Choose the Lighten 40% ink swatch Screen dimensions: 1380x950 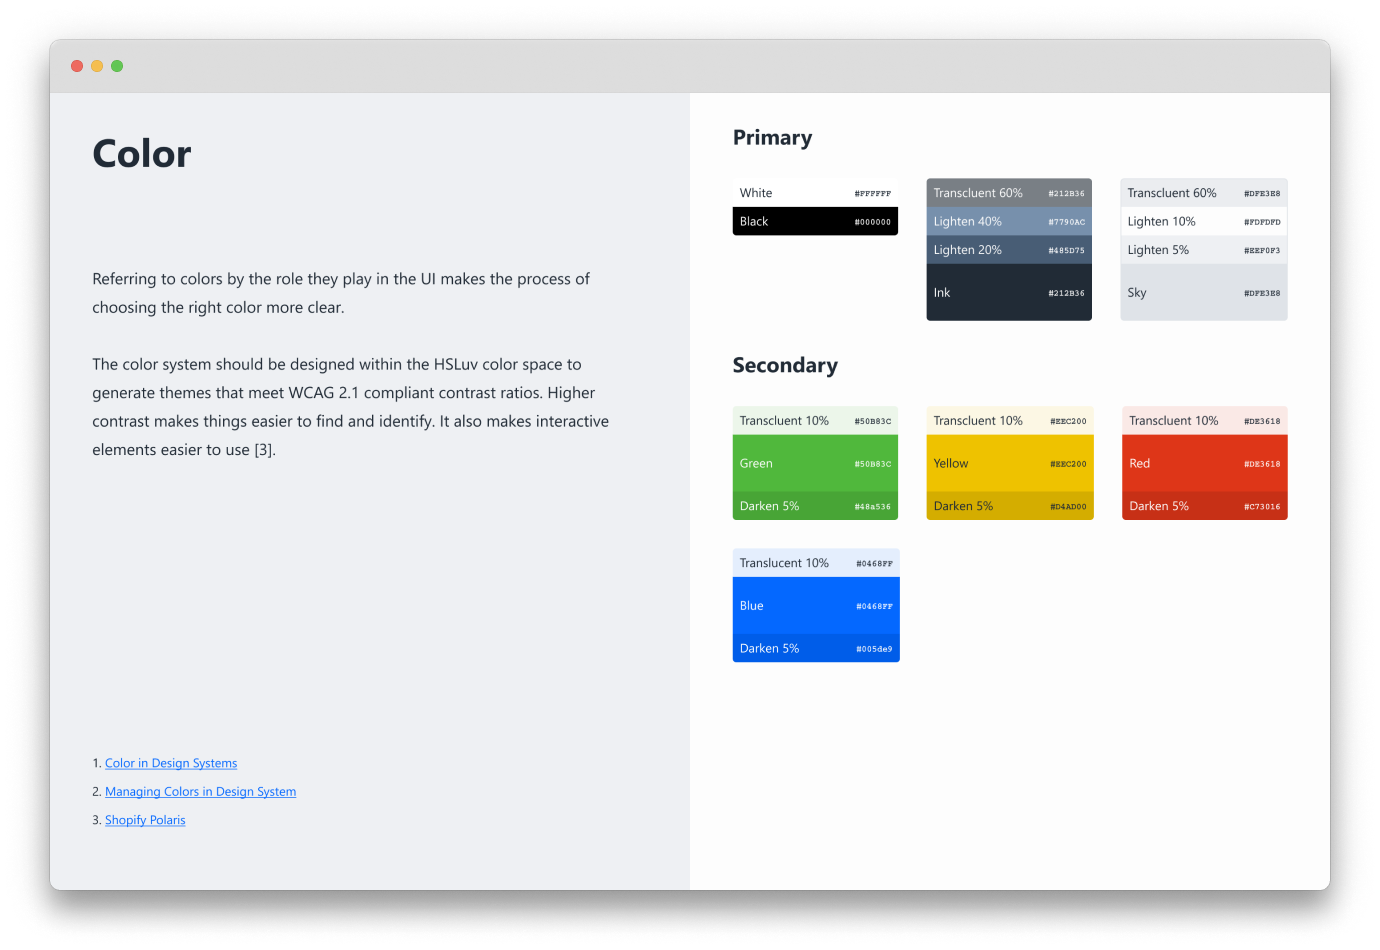pos(1009,221)
